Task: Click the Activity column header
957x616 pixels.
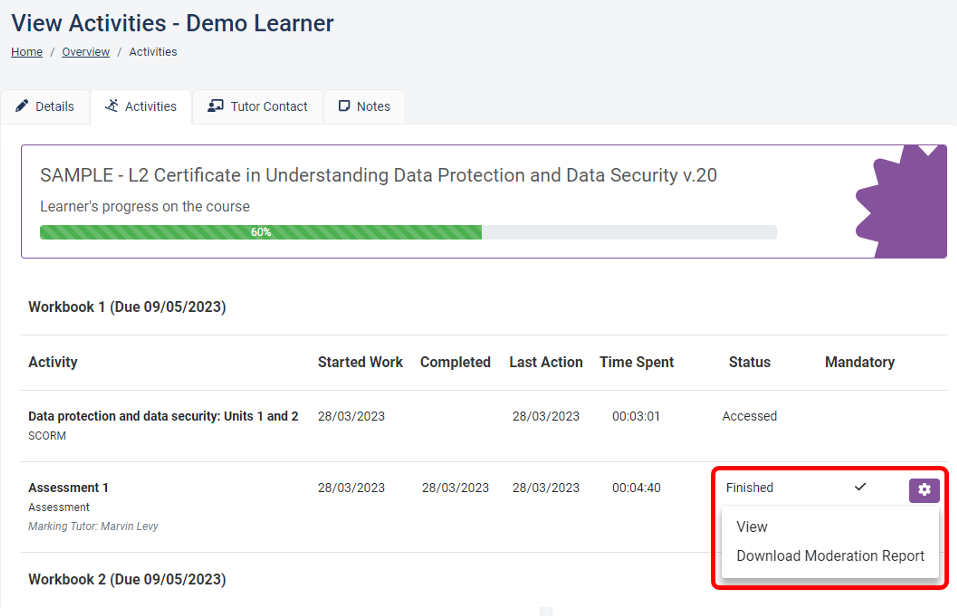Action: (x=53, y=362)
